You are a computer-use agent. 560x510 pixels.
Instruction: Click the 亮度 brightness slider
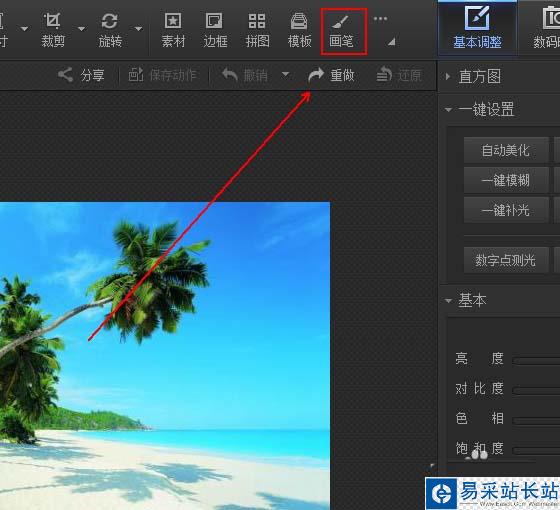(536, 360)
